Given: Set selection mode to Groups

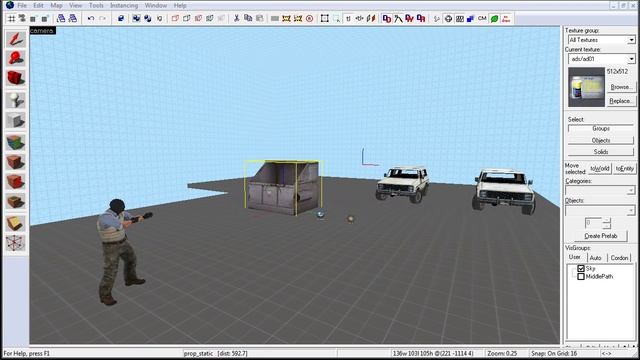Looking at the screenshot, I should tap(601, 129).
